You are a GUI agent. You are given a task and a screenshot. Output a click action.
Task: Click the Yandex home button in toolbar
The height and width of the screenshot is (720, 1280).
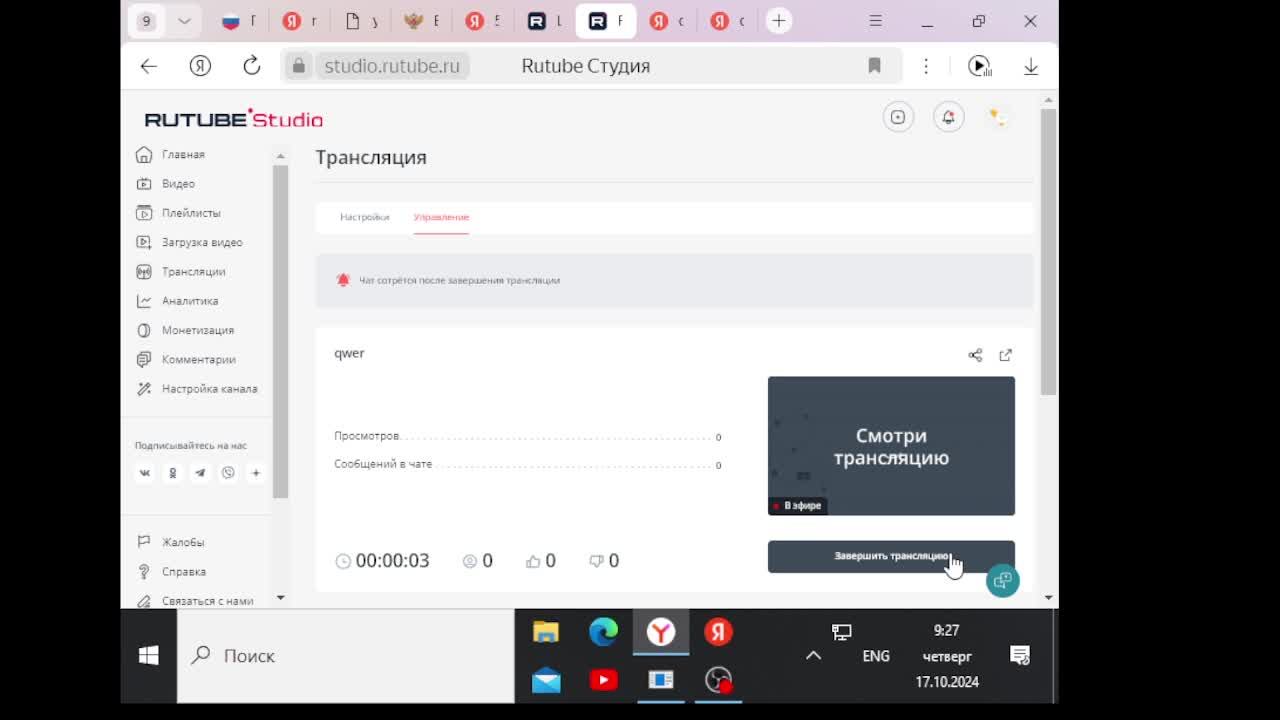tap(200, 66)
